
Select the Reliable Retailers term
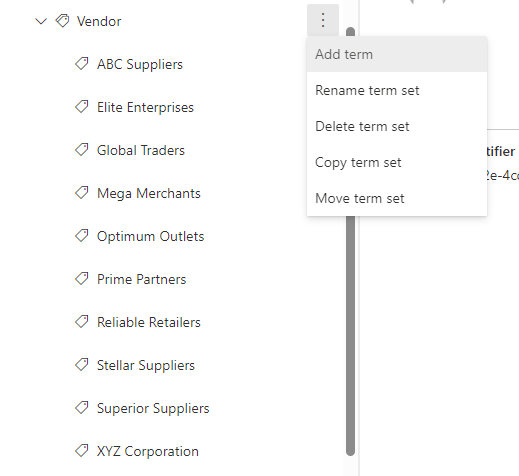[149, 322]
